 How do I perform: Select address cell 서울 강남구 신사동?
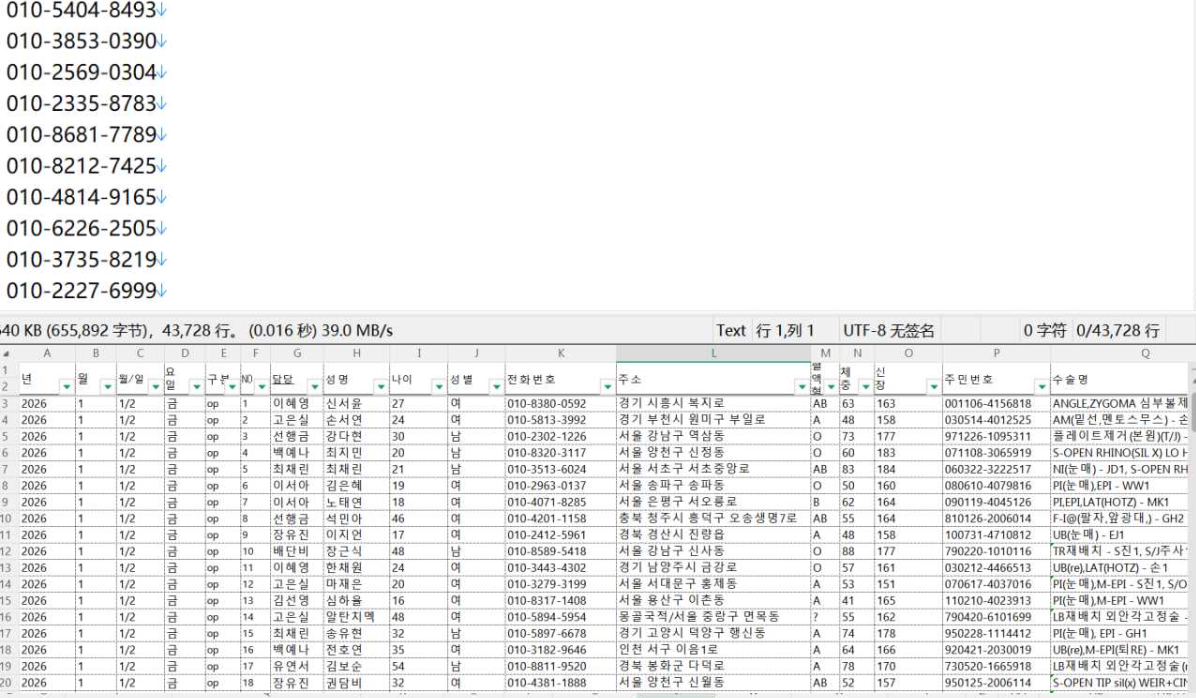(713, 552)
